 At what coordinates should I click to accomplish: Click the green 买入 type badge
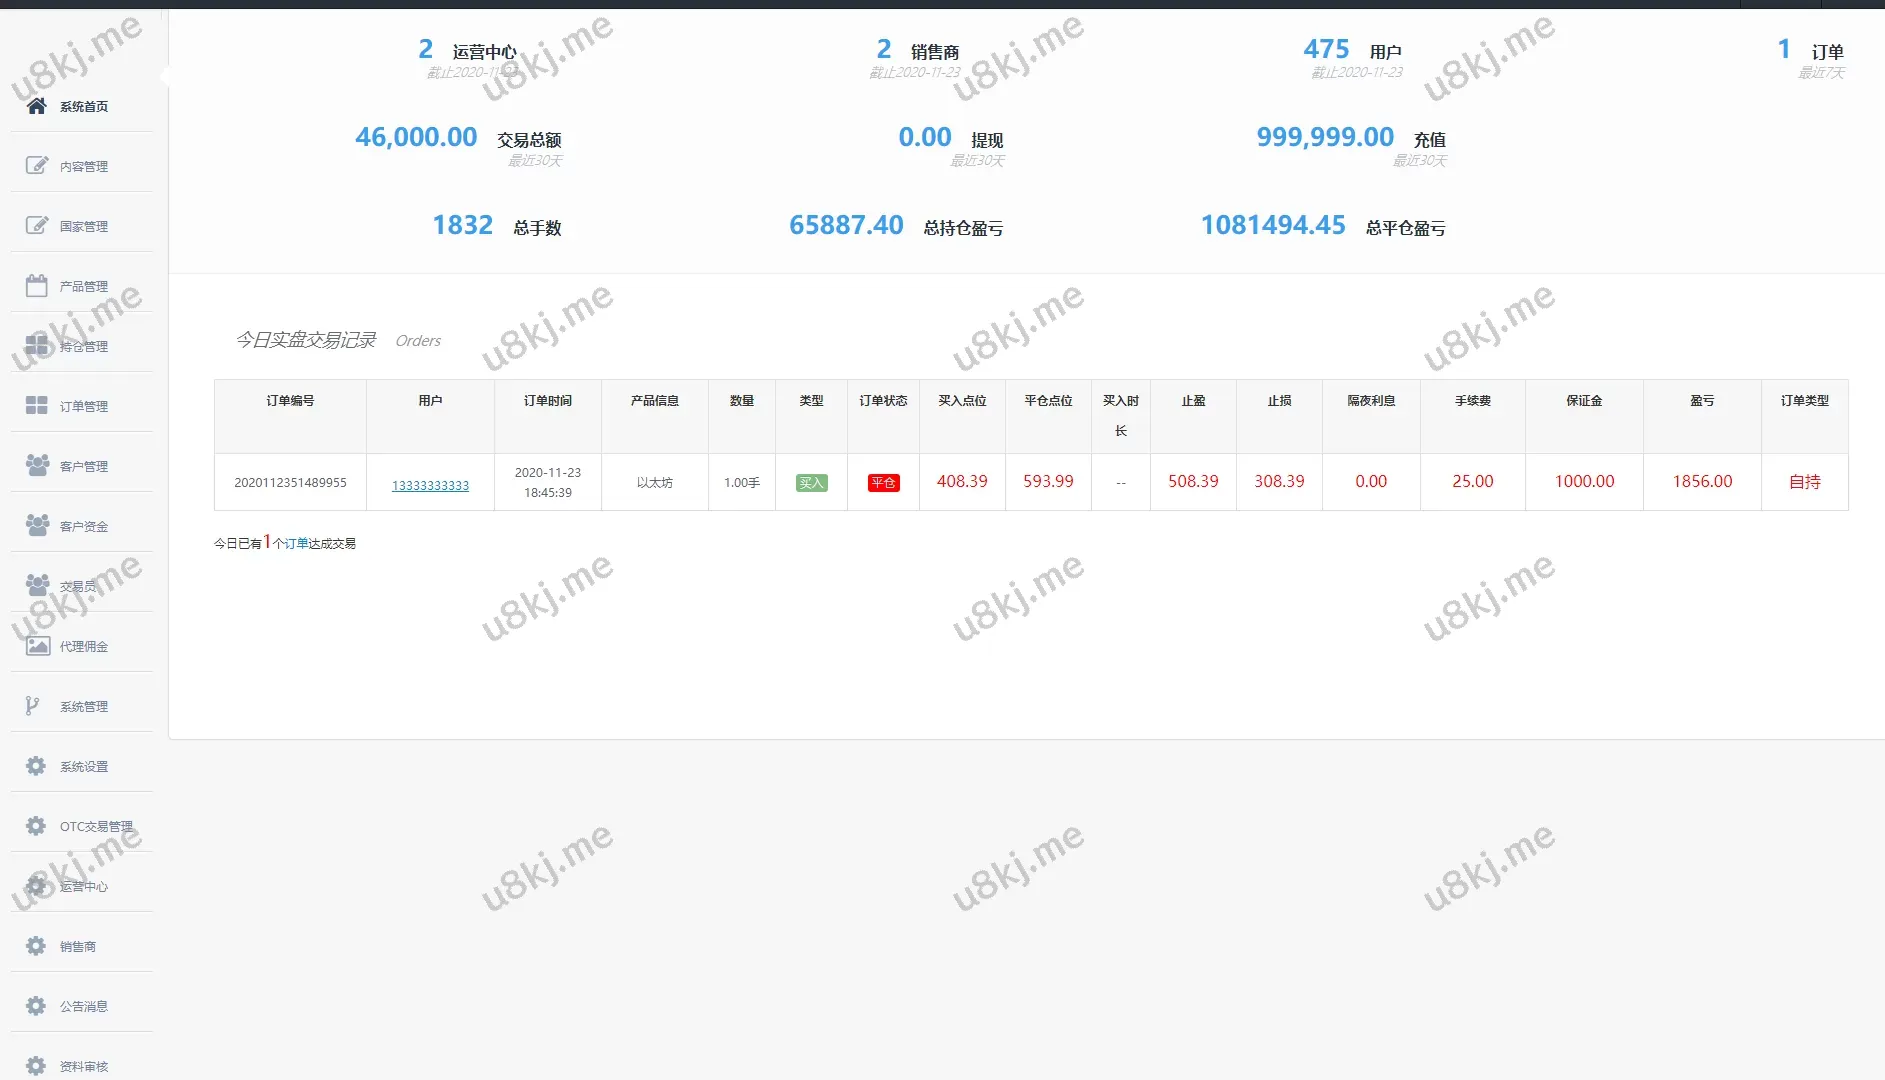click(811, 483)
